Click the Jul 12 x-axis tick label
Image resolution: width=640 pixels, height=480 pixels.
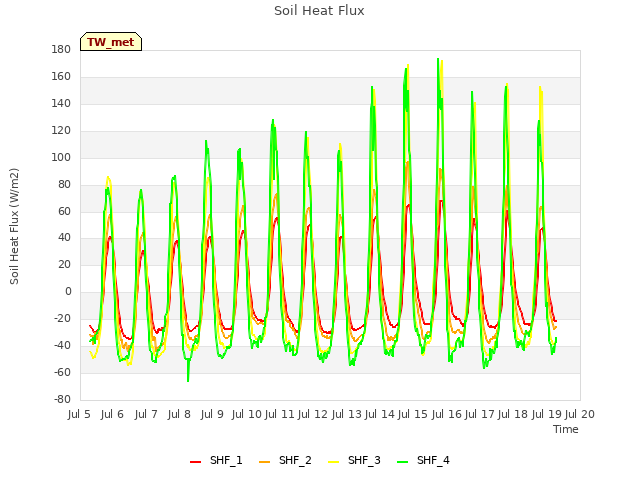[x=313, y=414]
